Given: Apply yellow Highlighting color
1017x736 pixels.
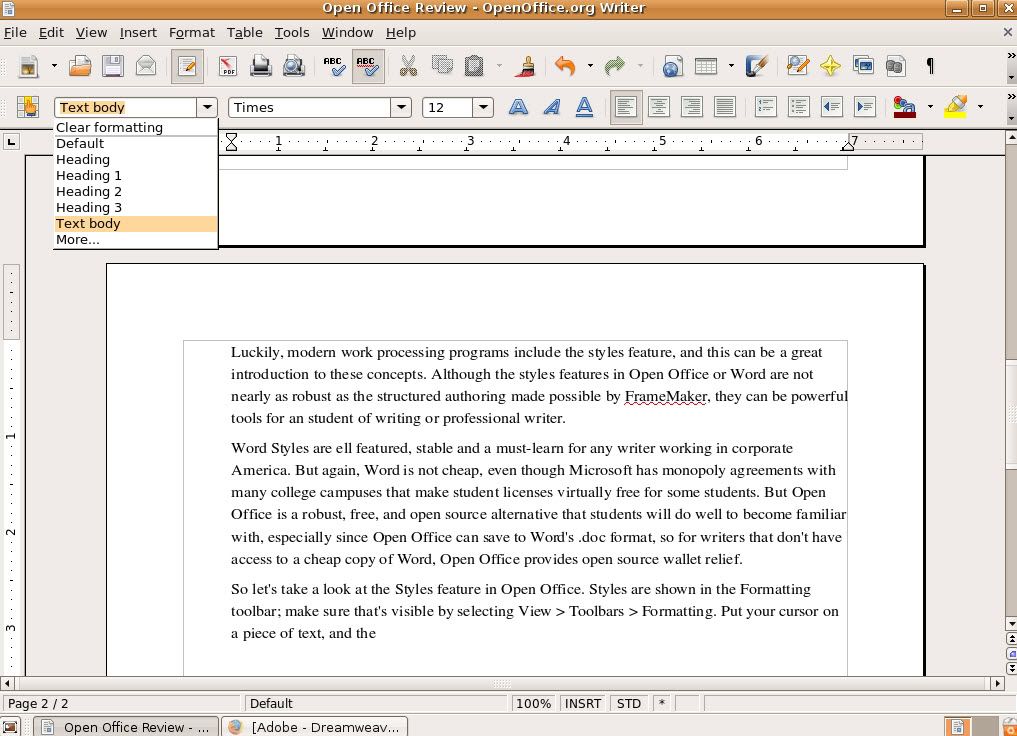Looking at the screenshot, I should pyautogui.click(x=956, y=107).
